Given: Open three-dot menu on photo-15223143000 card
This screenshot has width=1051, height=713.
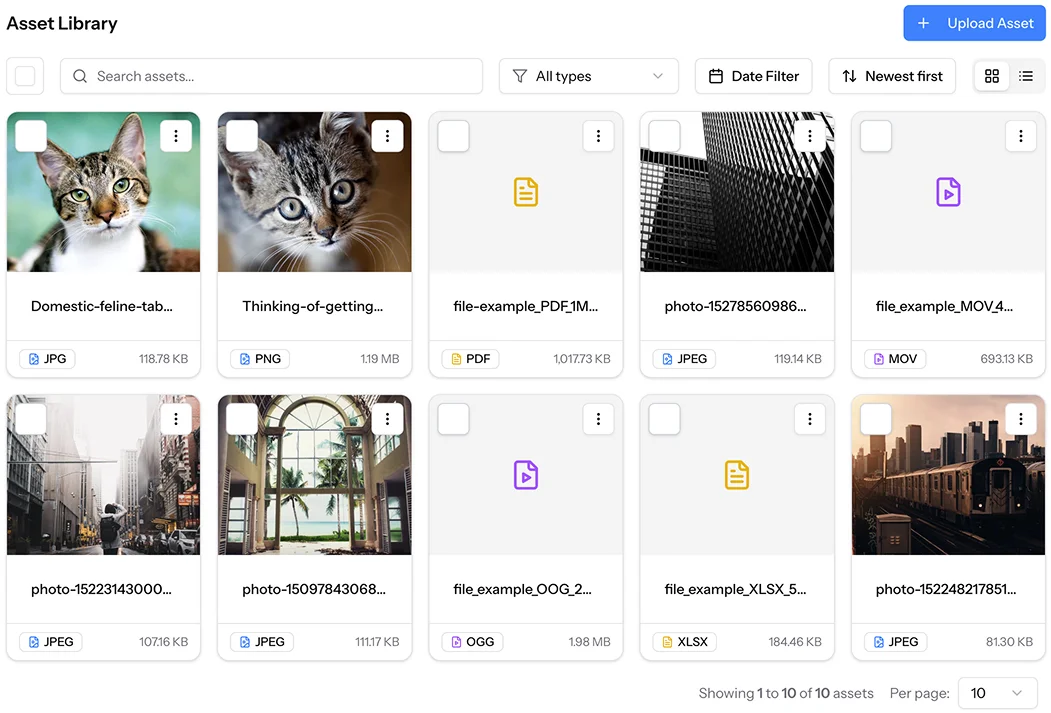Looking at the screenshot, I should point(176,419).
